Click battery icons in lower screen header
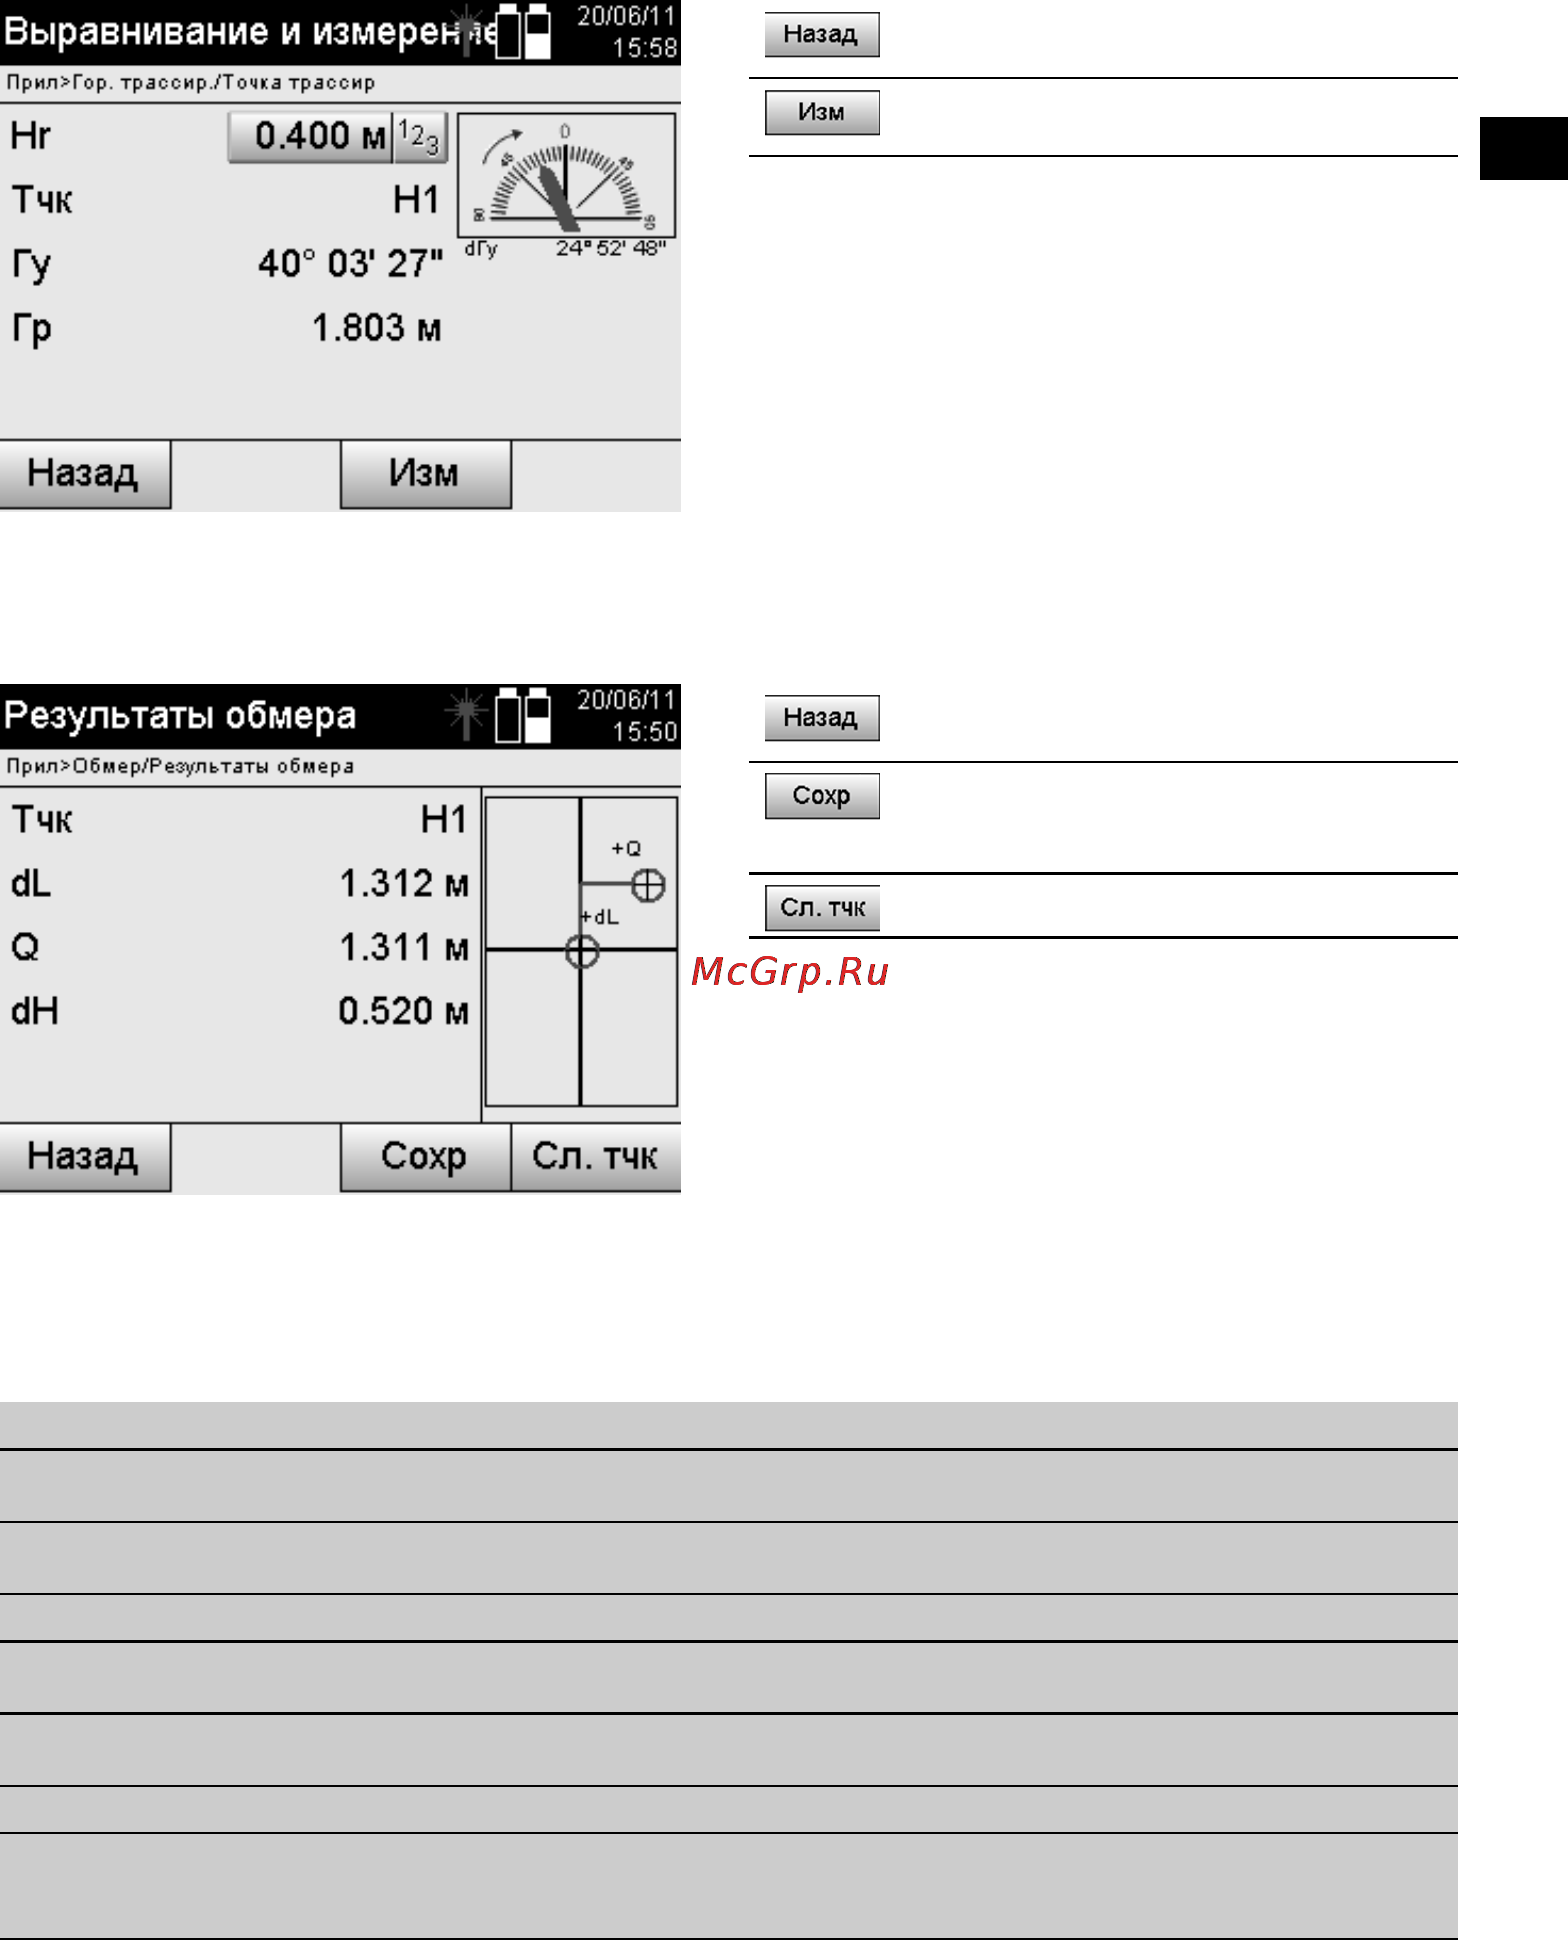Image resolution: width=1568 pixels, height=1940 pixels. [524, 715]
